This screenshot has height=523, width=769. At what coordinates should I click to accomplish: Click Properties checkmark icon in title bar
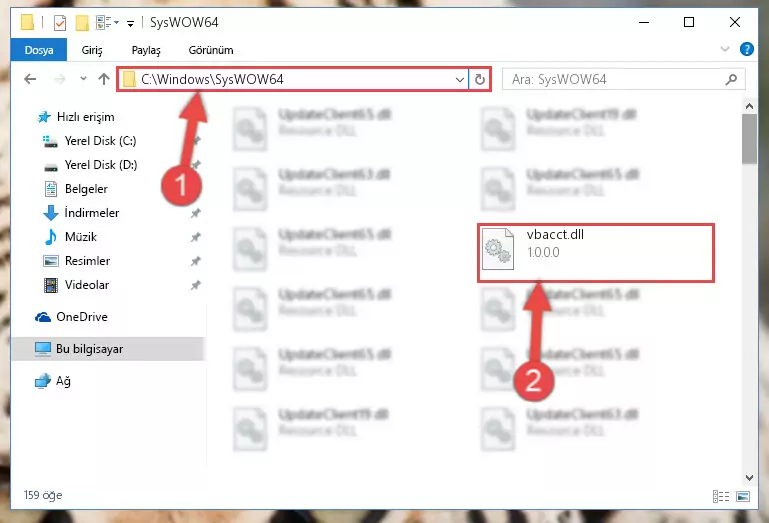pos(60,23)
